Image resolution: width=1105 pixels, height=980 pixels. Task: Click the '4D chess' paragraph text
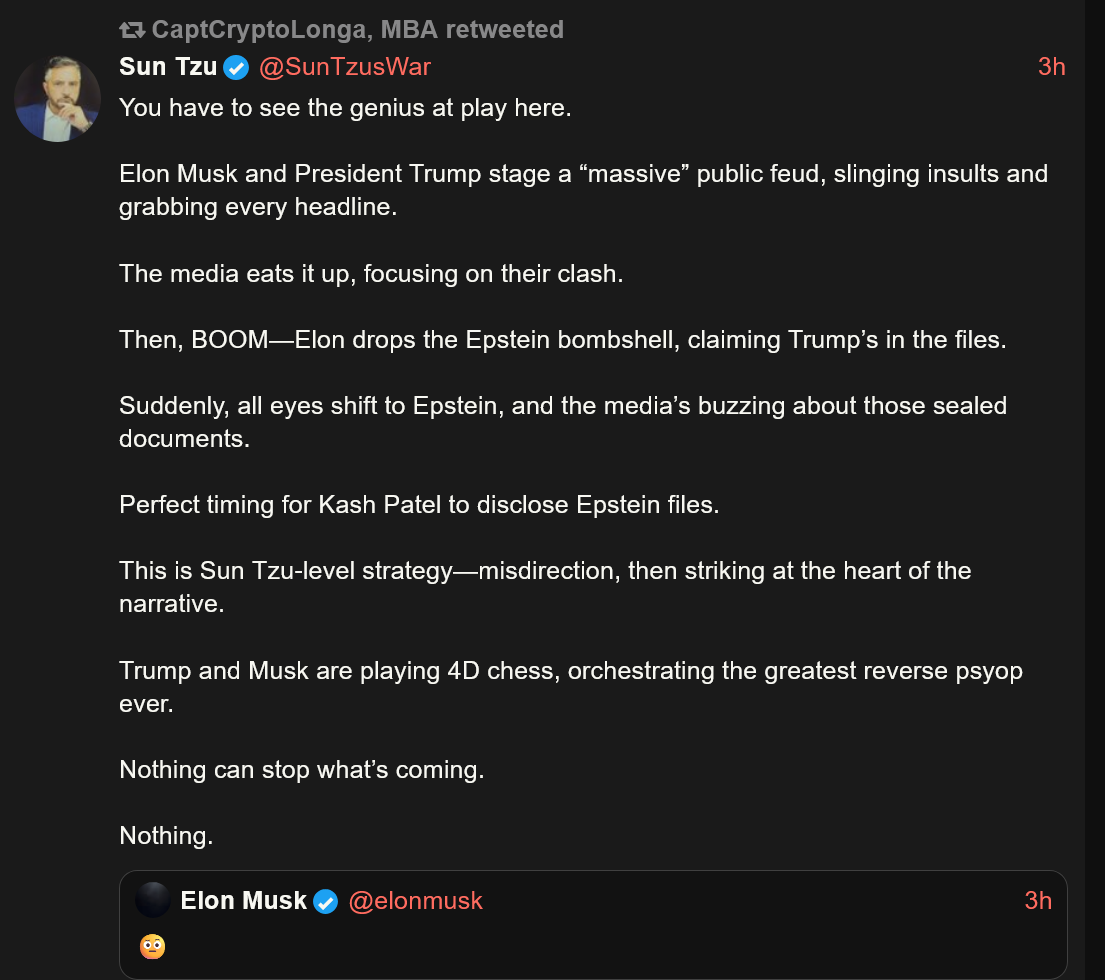coord(571,687)
